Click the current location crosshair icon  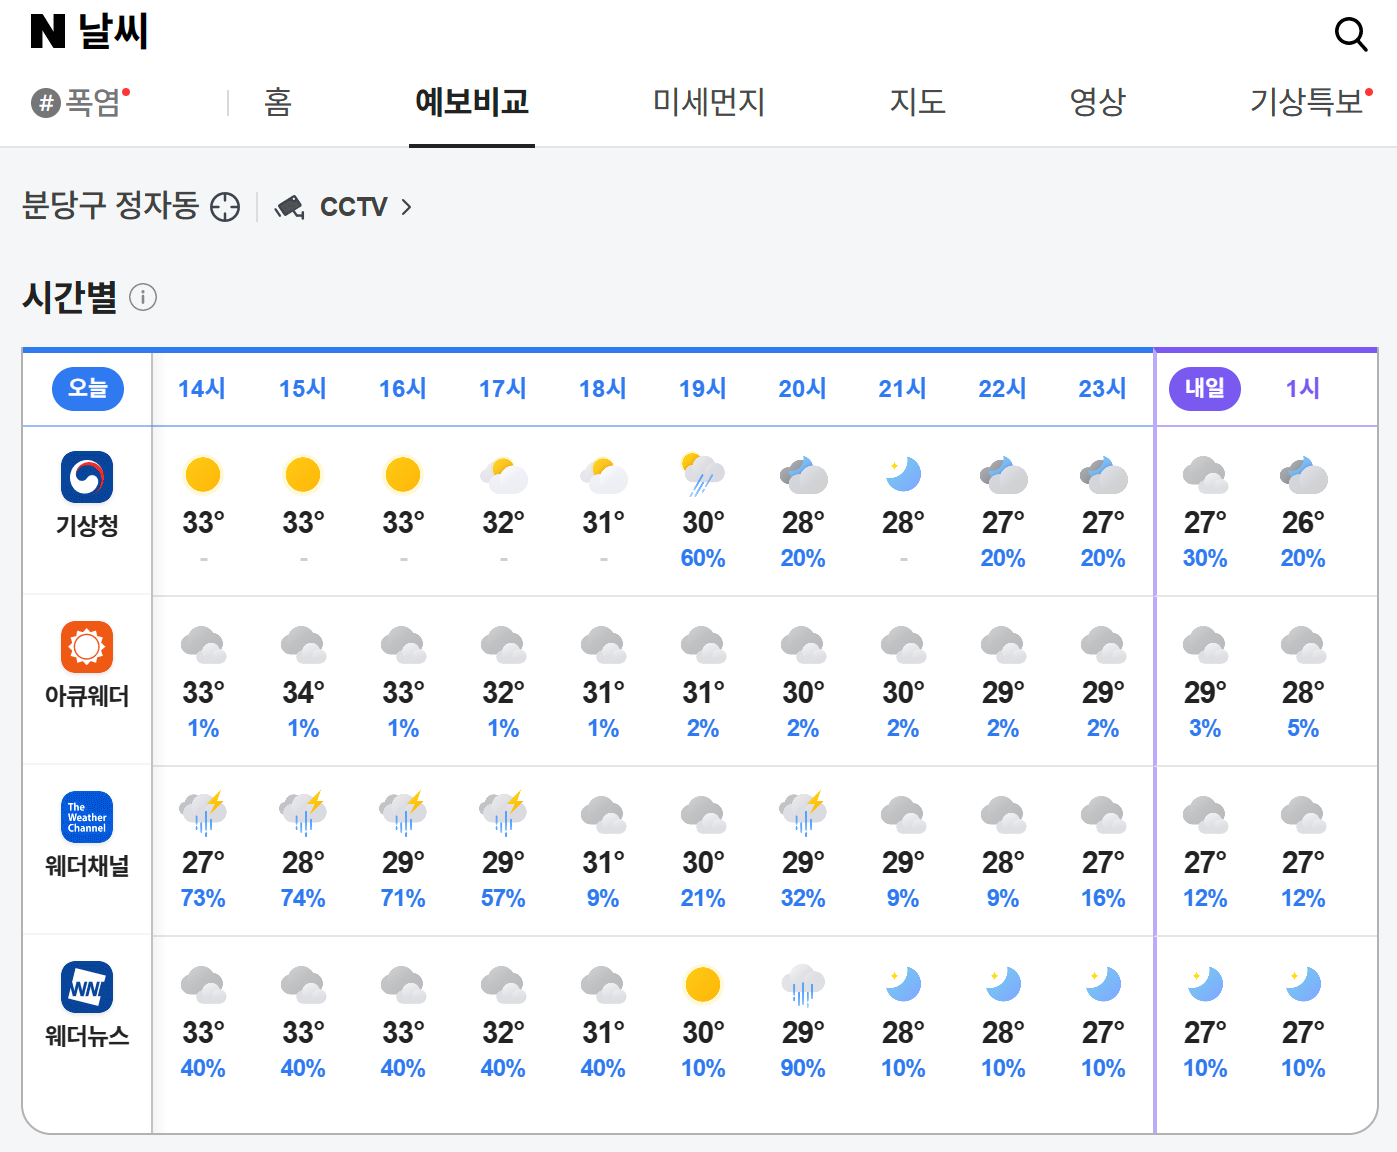tap(225, 207)
